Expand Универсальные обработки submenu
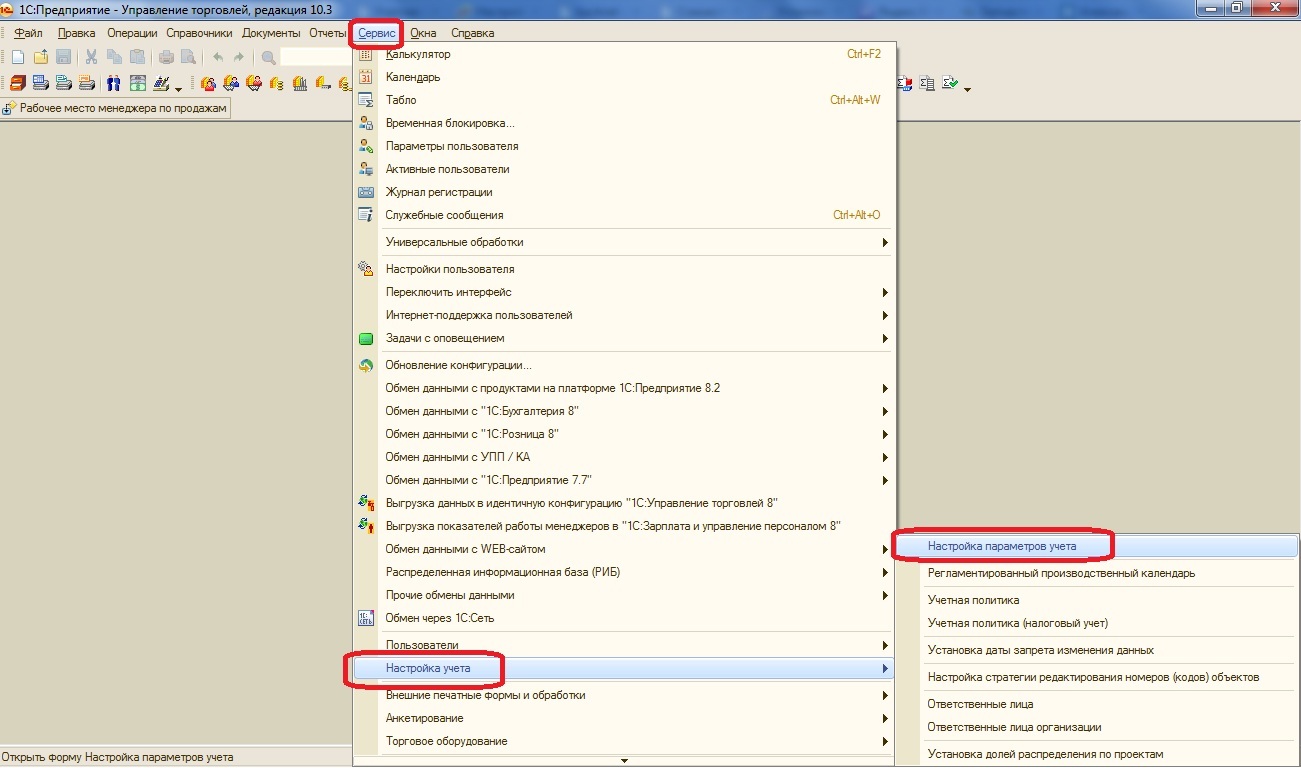 click(x=625, y=242)
